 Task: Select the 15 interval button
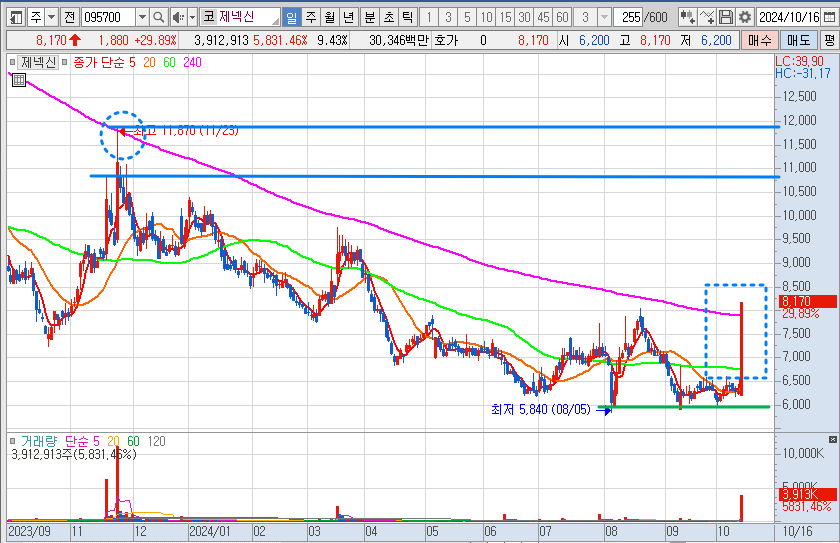point(505,18)
